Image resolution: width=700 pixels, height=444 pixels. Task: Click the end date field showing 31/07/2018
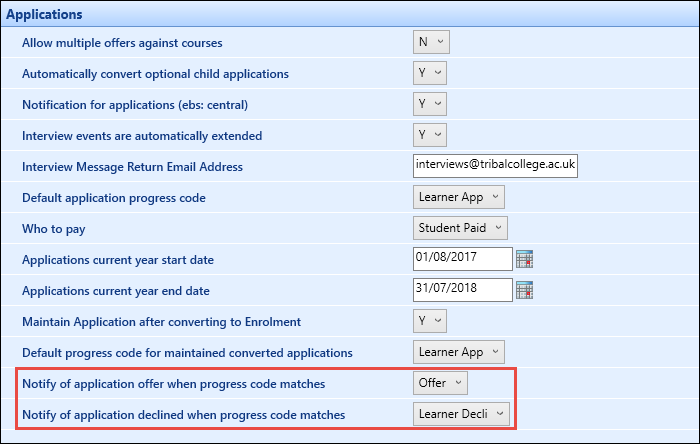pos(462,290)
